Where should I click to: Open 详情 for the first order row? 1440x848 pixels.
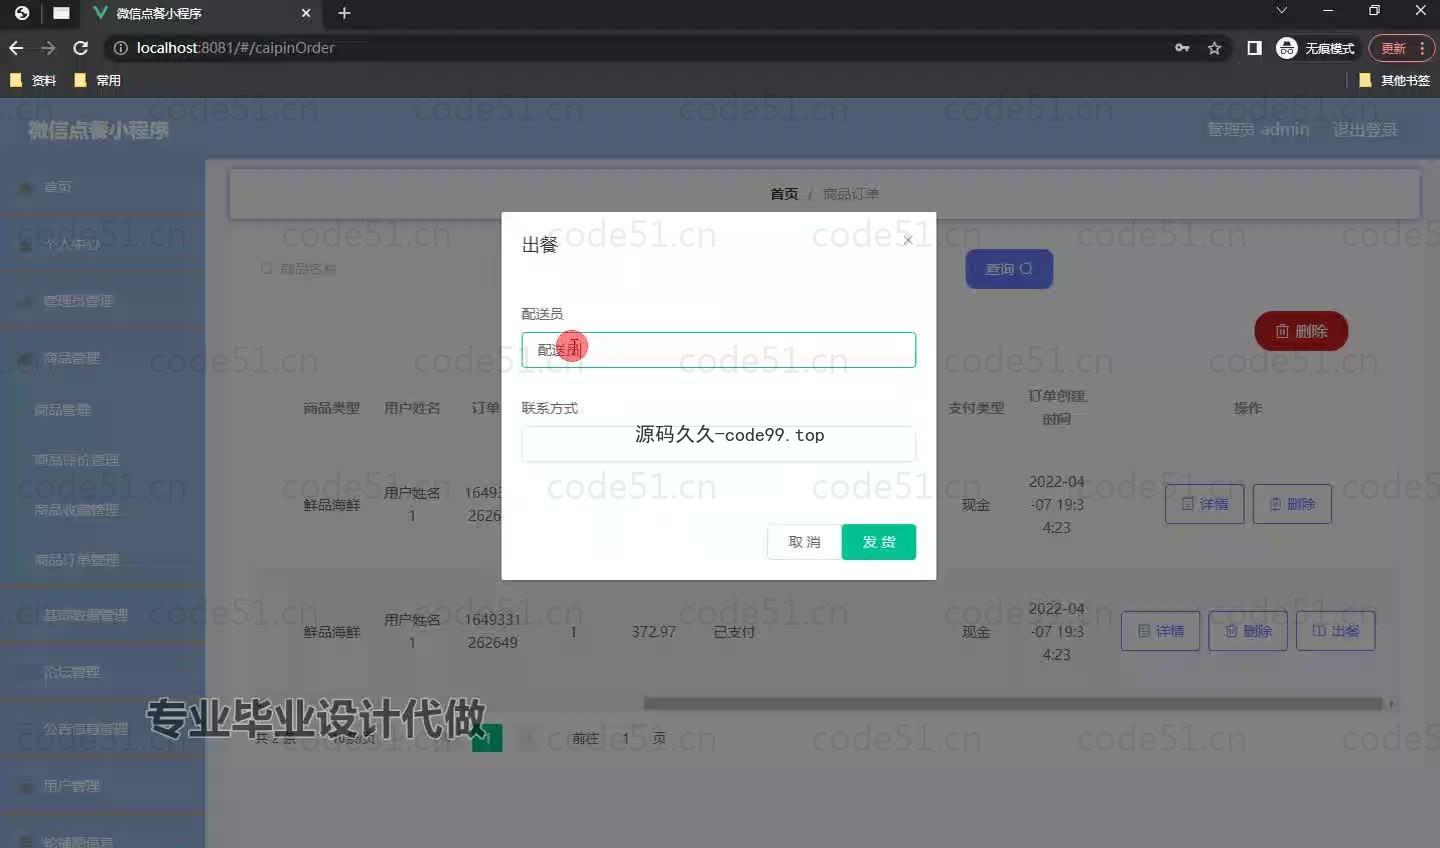pyautogui.click(x=1205, y=504)
